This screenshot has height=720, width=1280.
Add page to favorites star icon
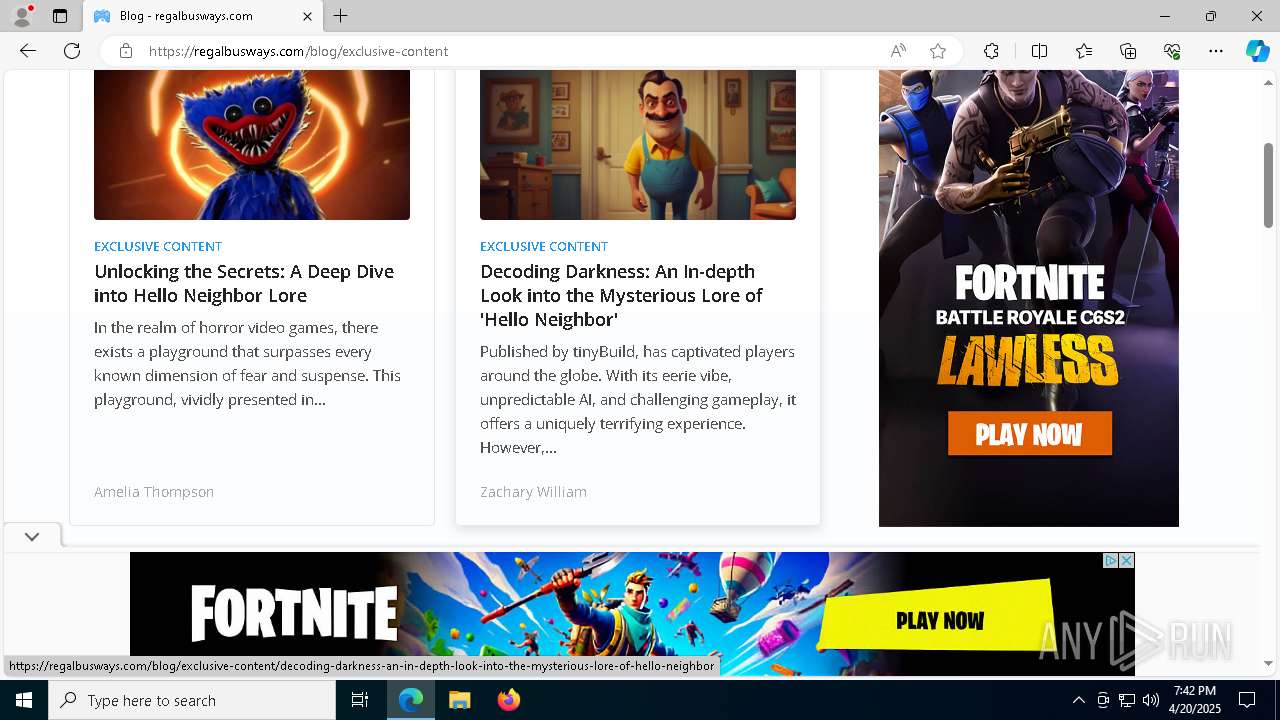click(x=938, y=51)
